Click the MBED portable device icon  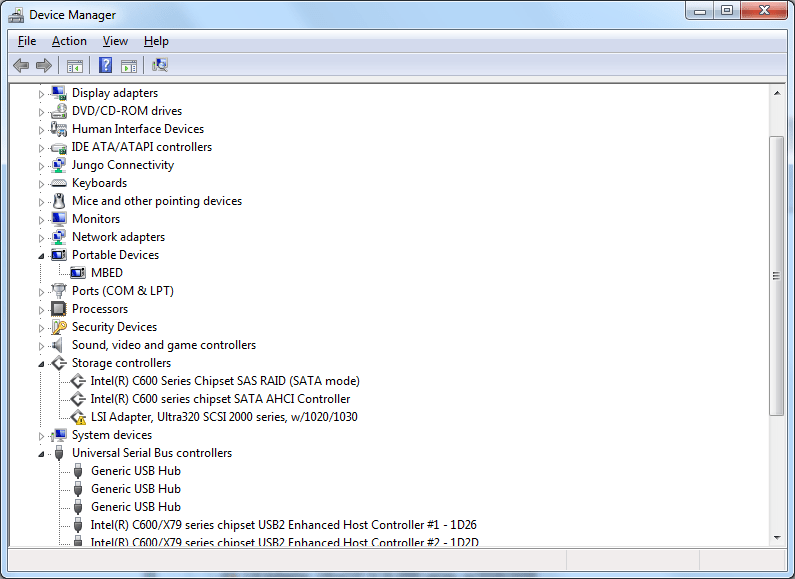(78, 273)
